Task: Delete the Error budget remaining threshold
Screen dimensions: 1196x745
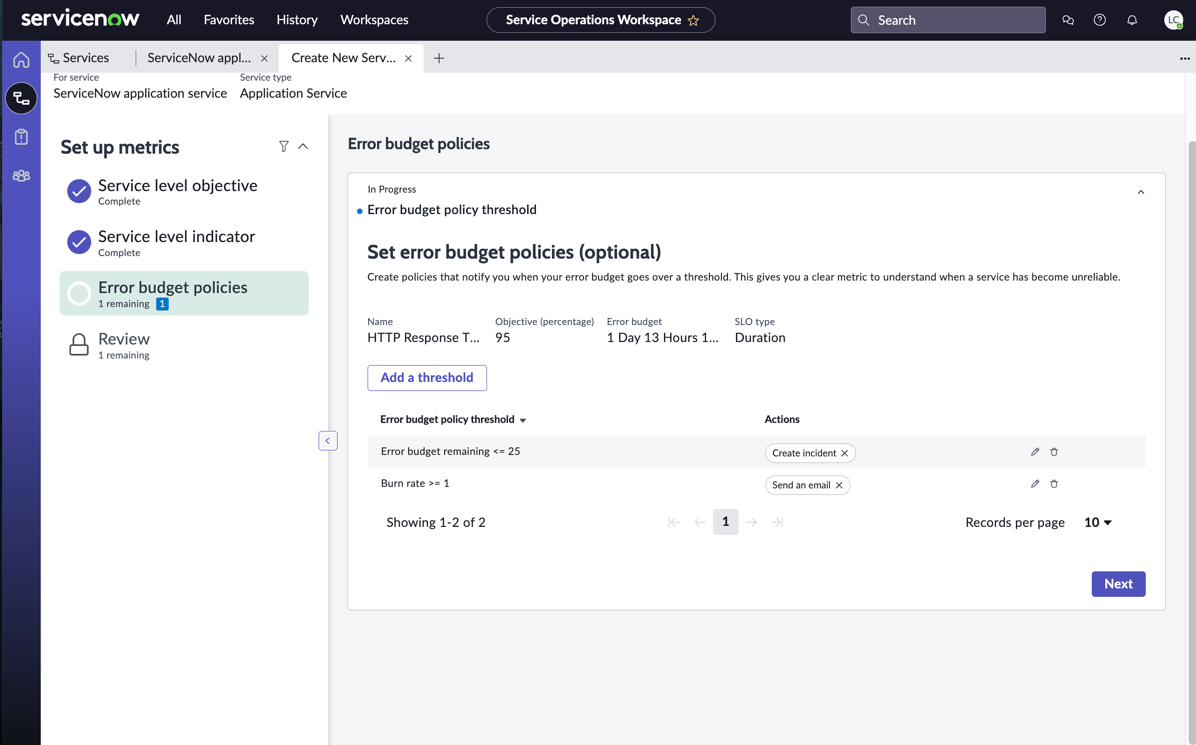Action: coord(1054,451)
